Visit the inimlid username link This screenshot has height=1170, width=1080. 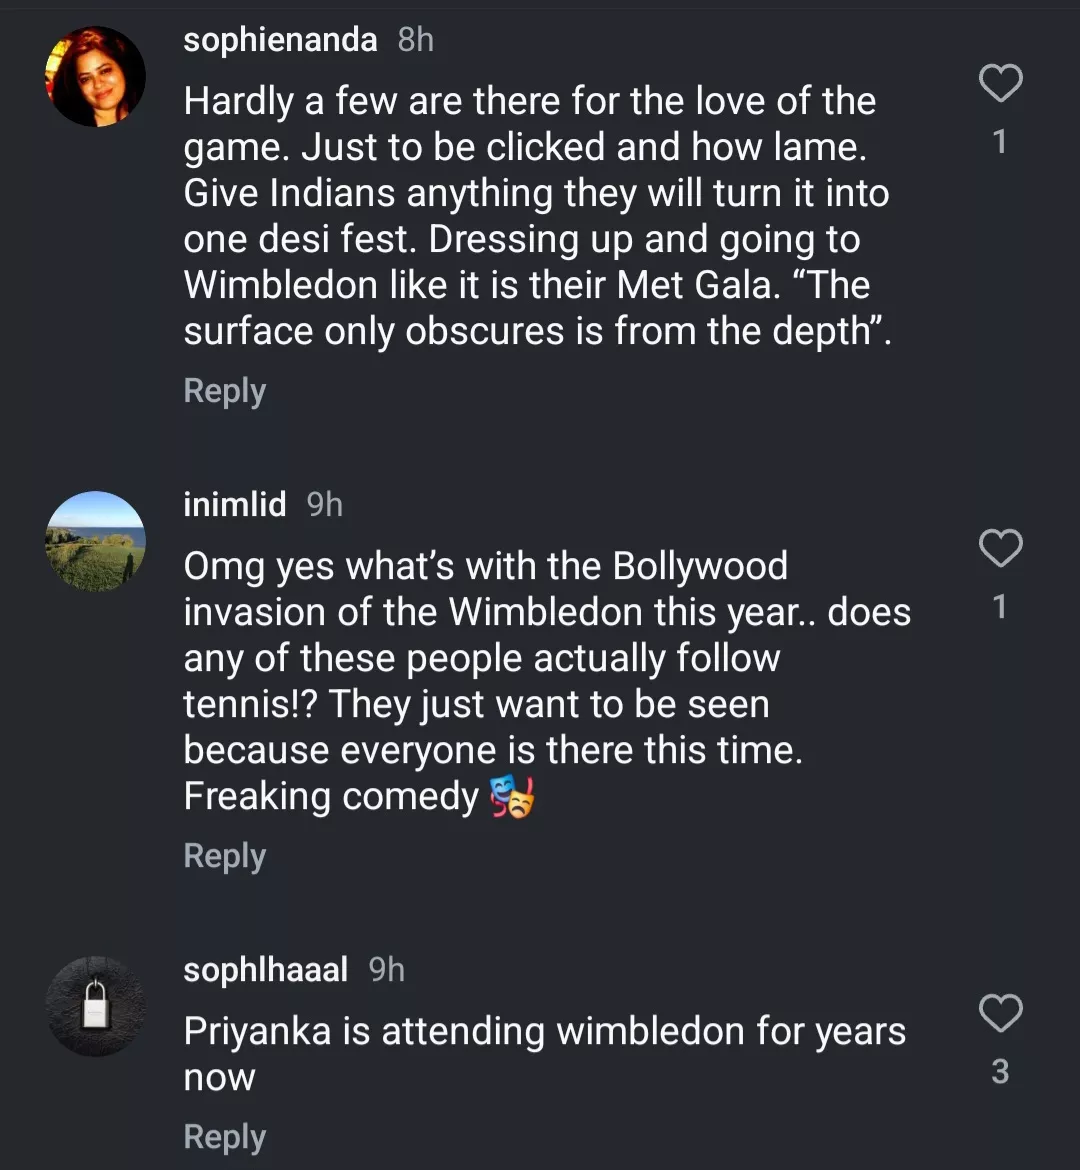click(235, 504)
